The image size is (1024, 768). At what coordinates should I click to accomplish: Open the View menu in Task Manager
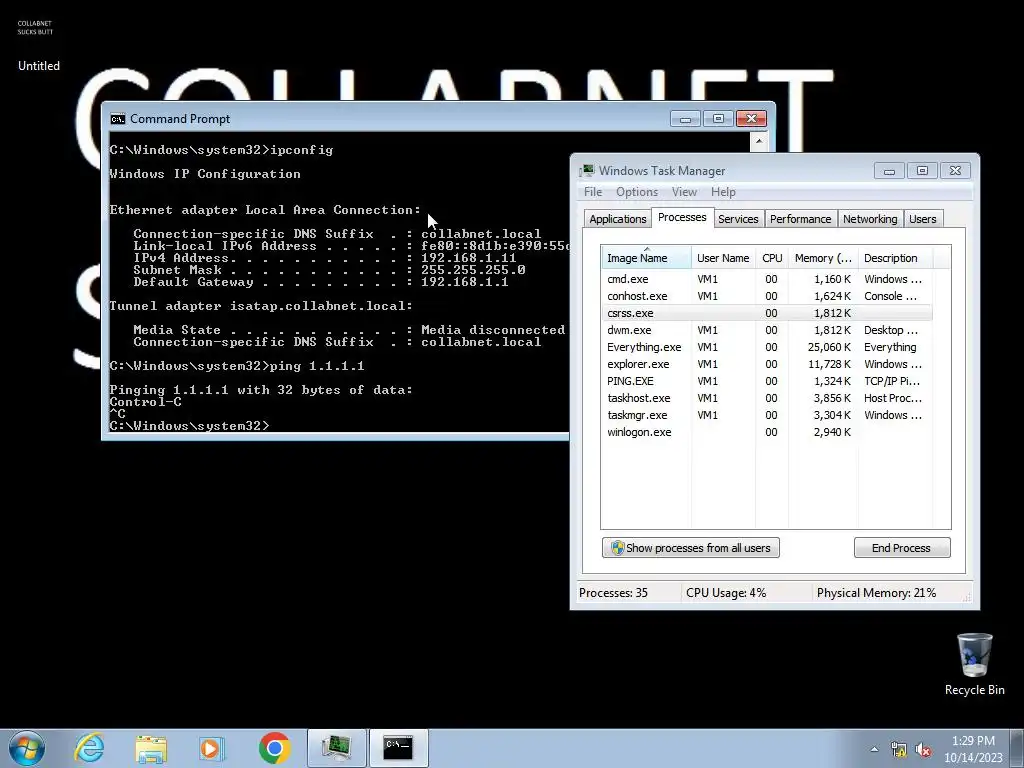(684, 192)
